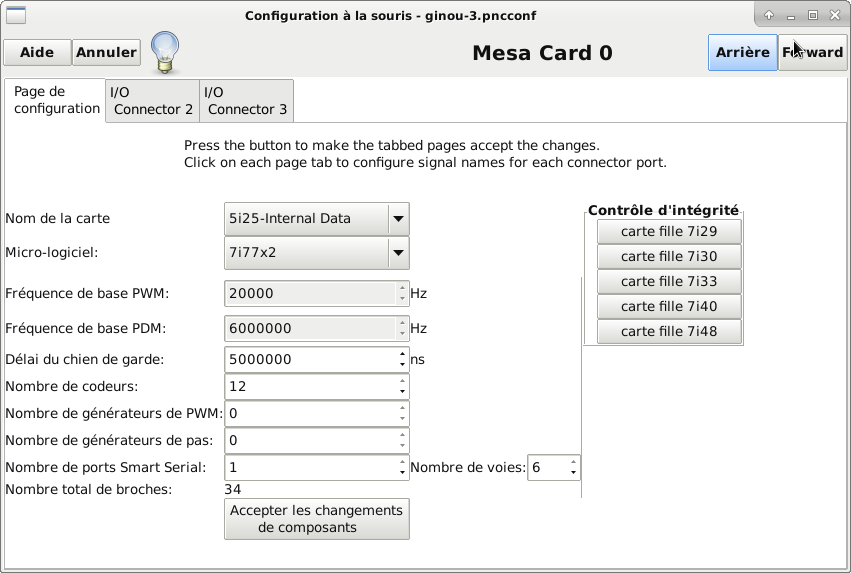The height and width of the screenshot is (573, 851).
Task: Decrease the Délai du chien de garde value
Action: (402, 364)
